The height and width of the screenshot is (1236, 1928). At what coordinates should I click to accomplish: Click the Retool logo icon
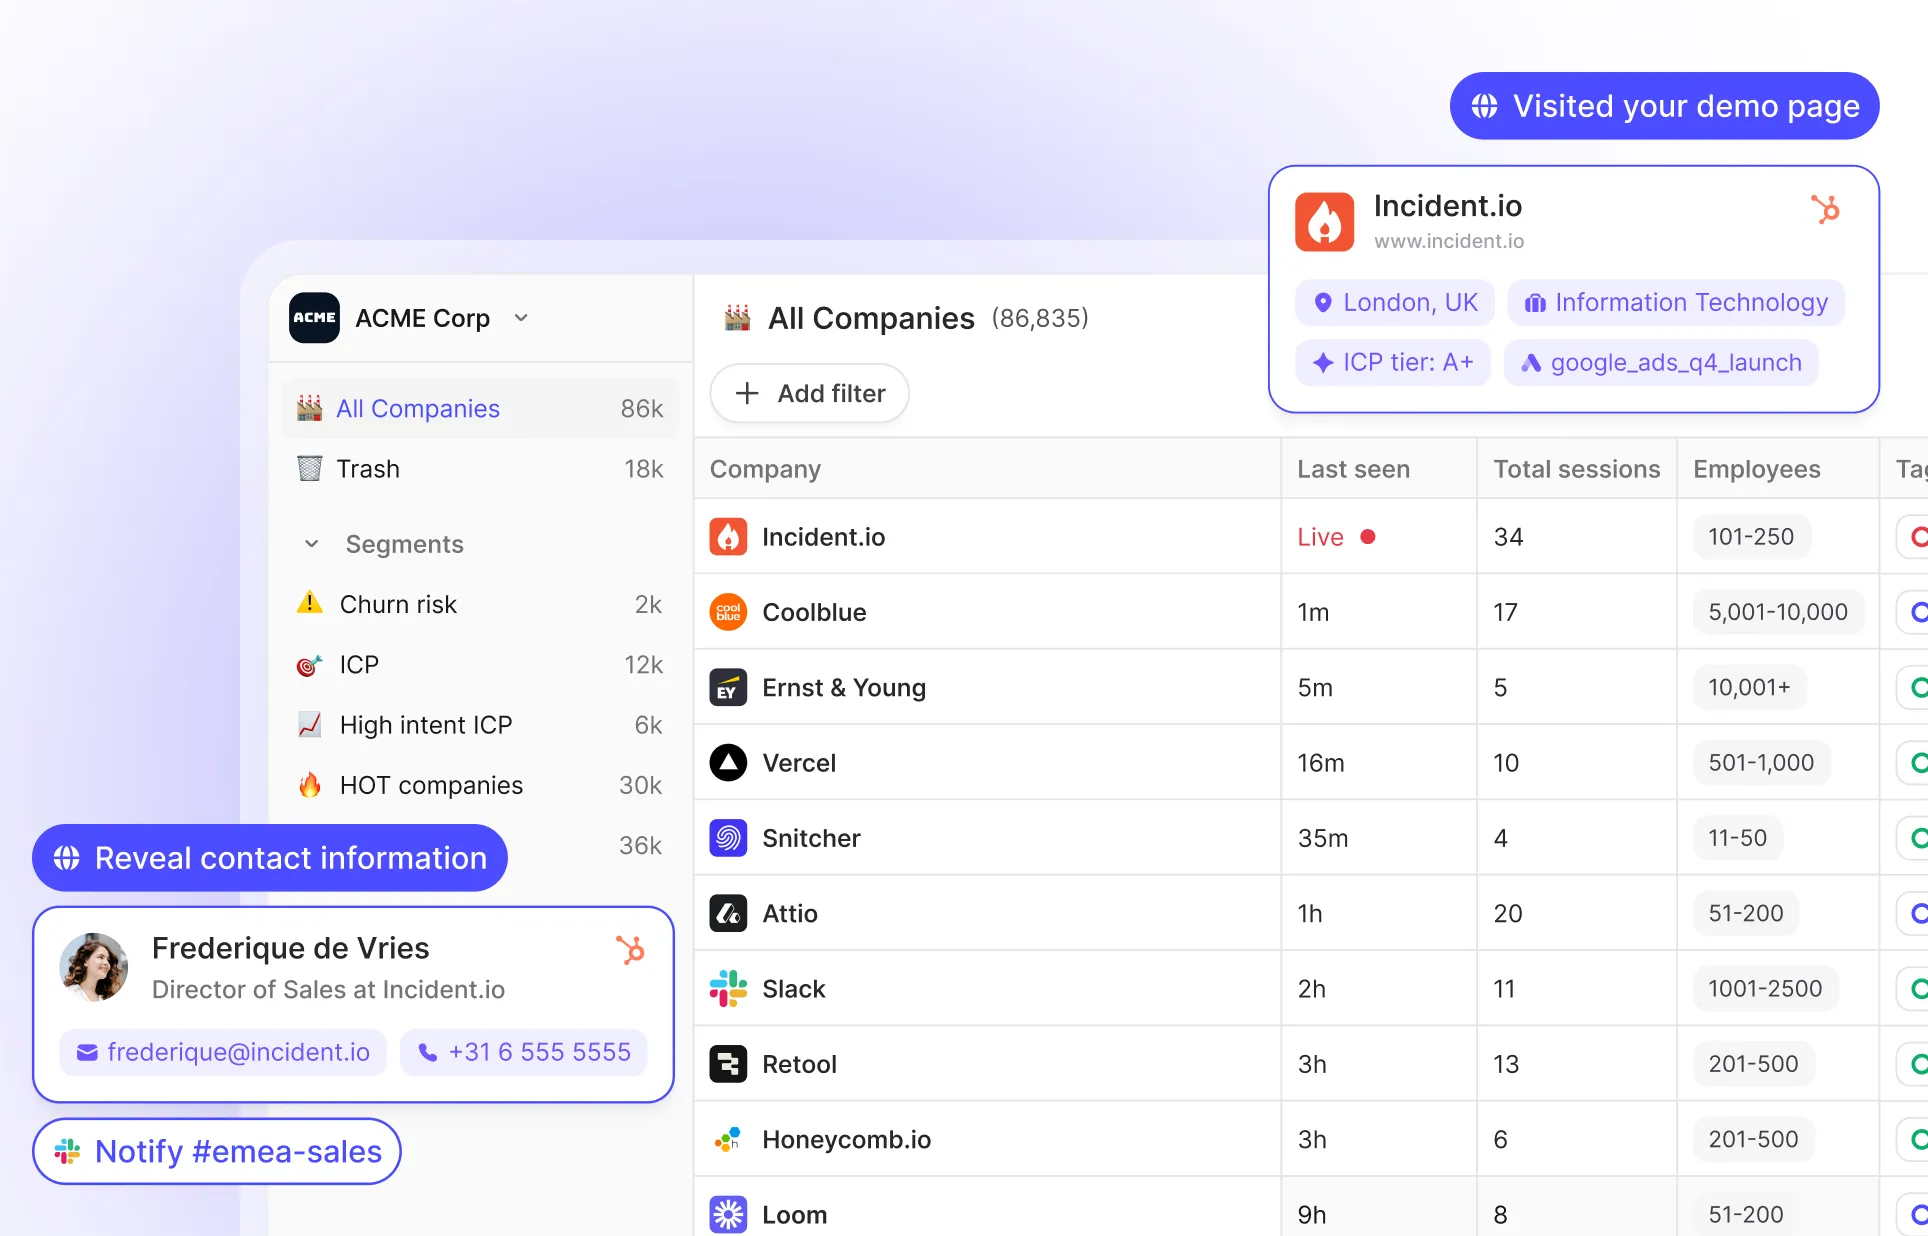point(728,1064)
